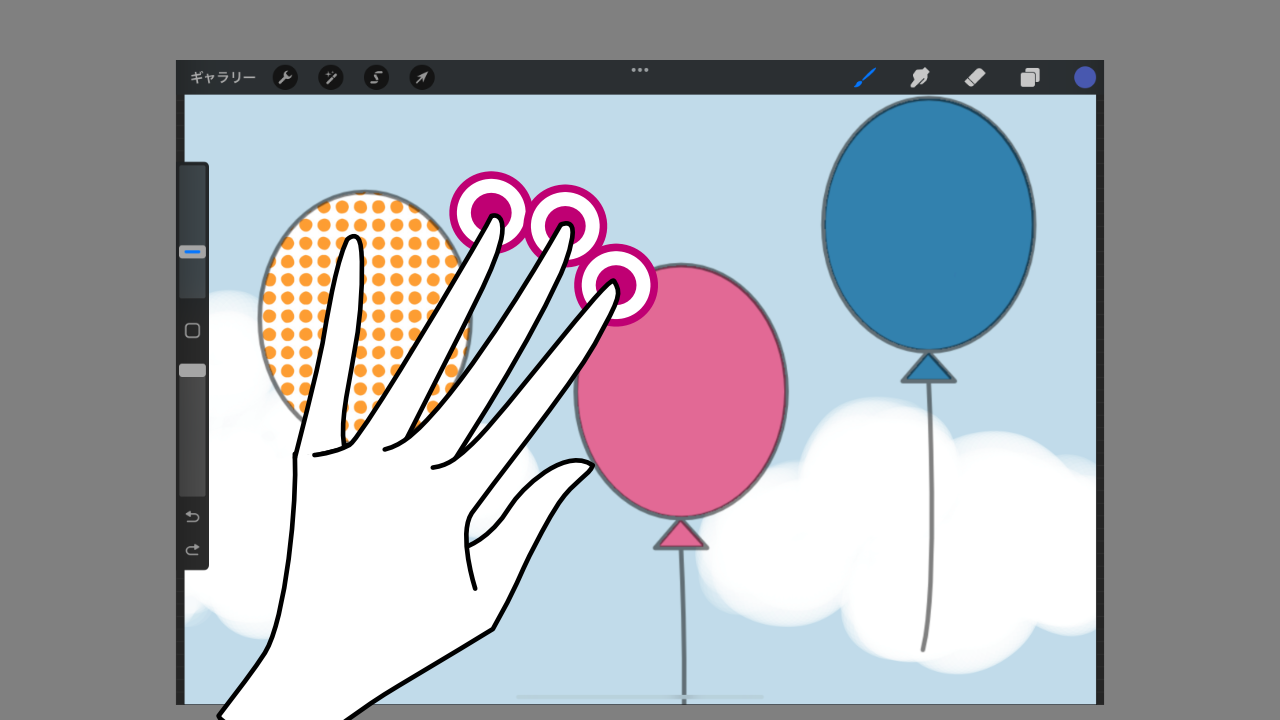Tap the blue balloon on canvas

tap(928, 225)
